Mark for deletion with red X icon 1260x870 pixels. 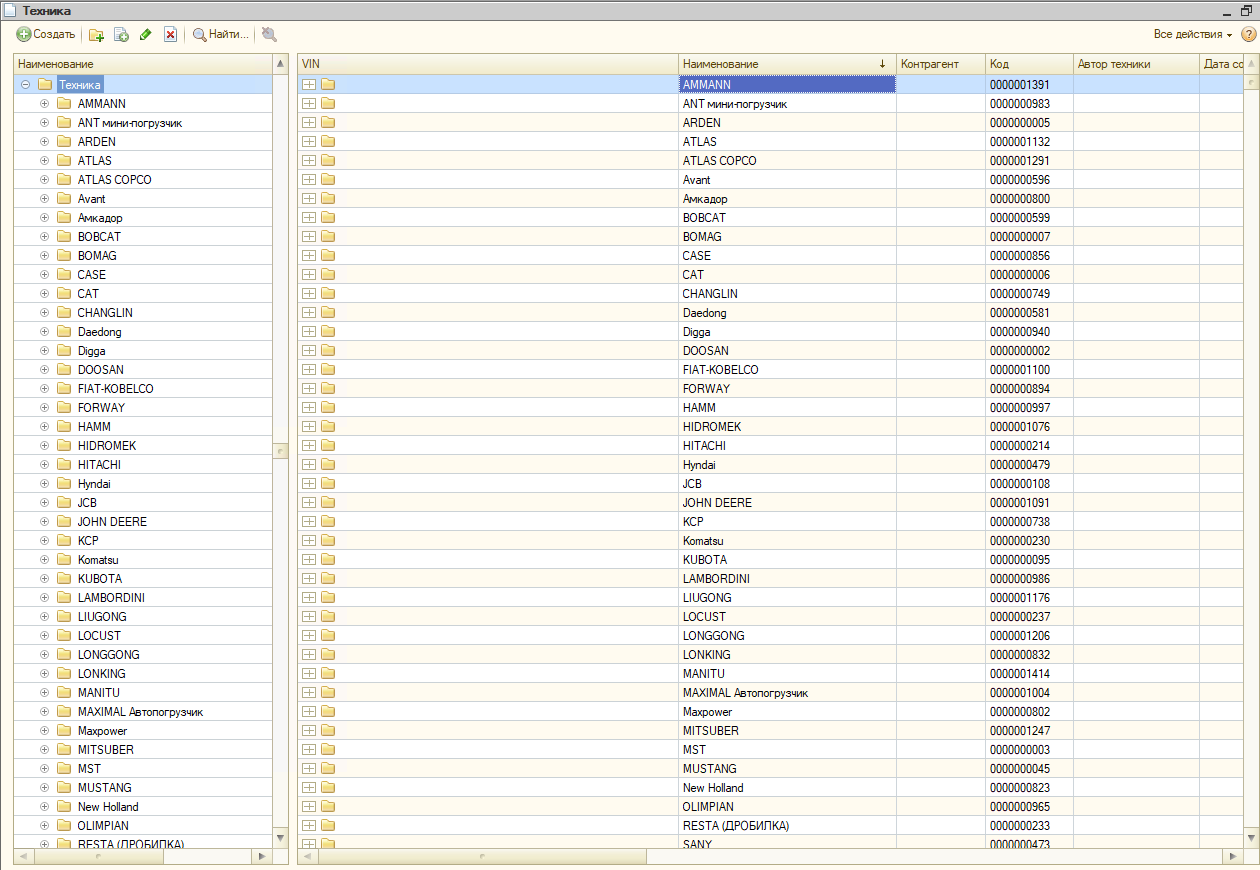tap(170, 35)
